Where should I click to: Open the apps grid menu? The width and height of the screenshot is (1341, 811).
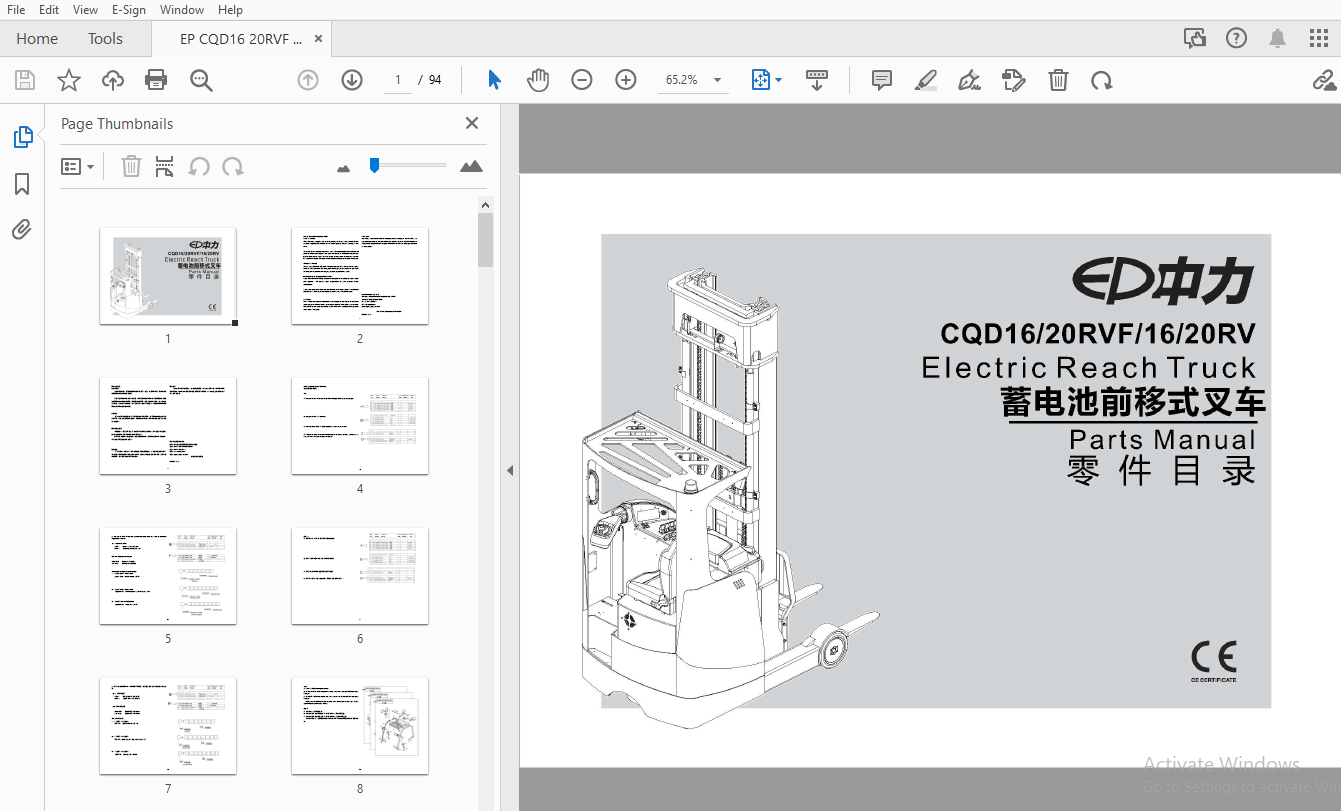pos(1319,39)
